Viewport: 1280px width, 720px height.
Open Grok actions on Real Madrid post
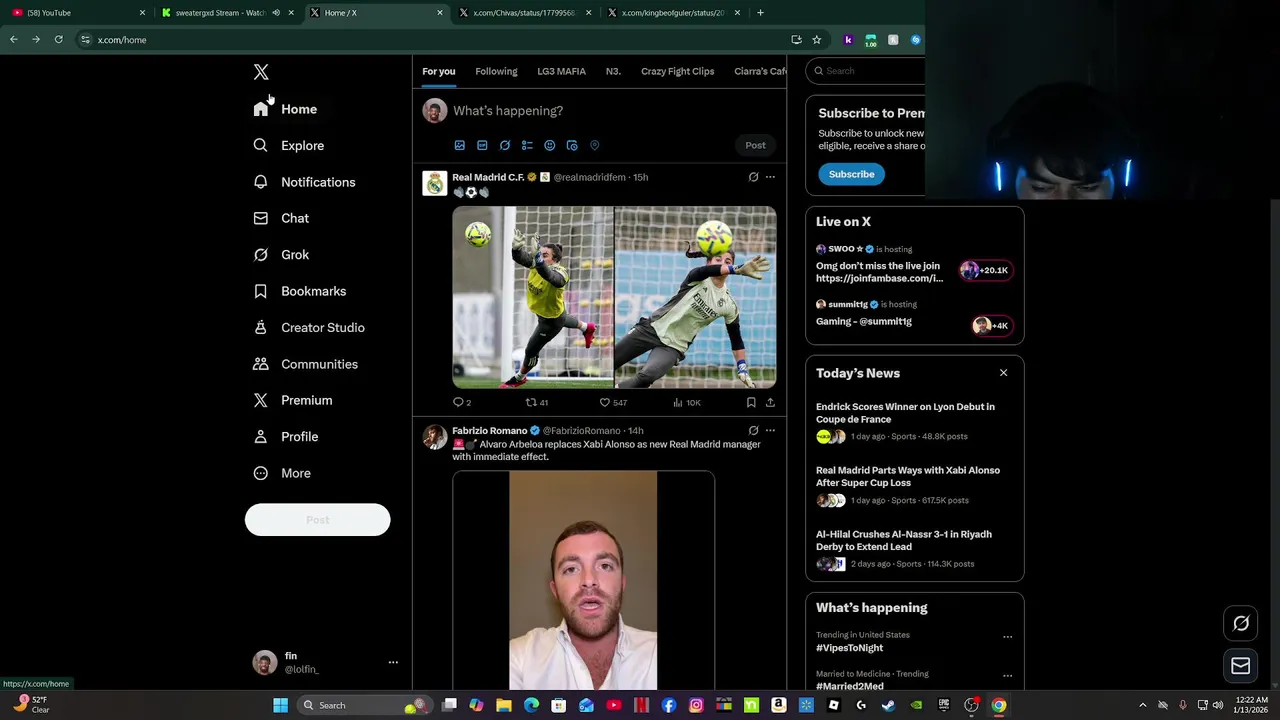(753, 177)
